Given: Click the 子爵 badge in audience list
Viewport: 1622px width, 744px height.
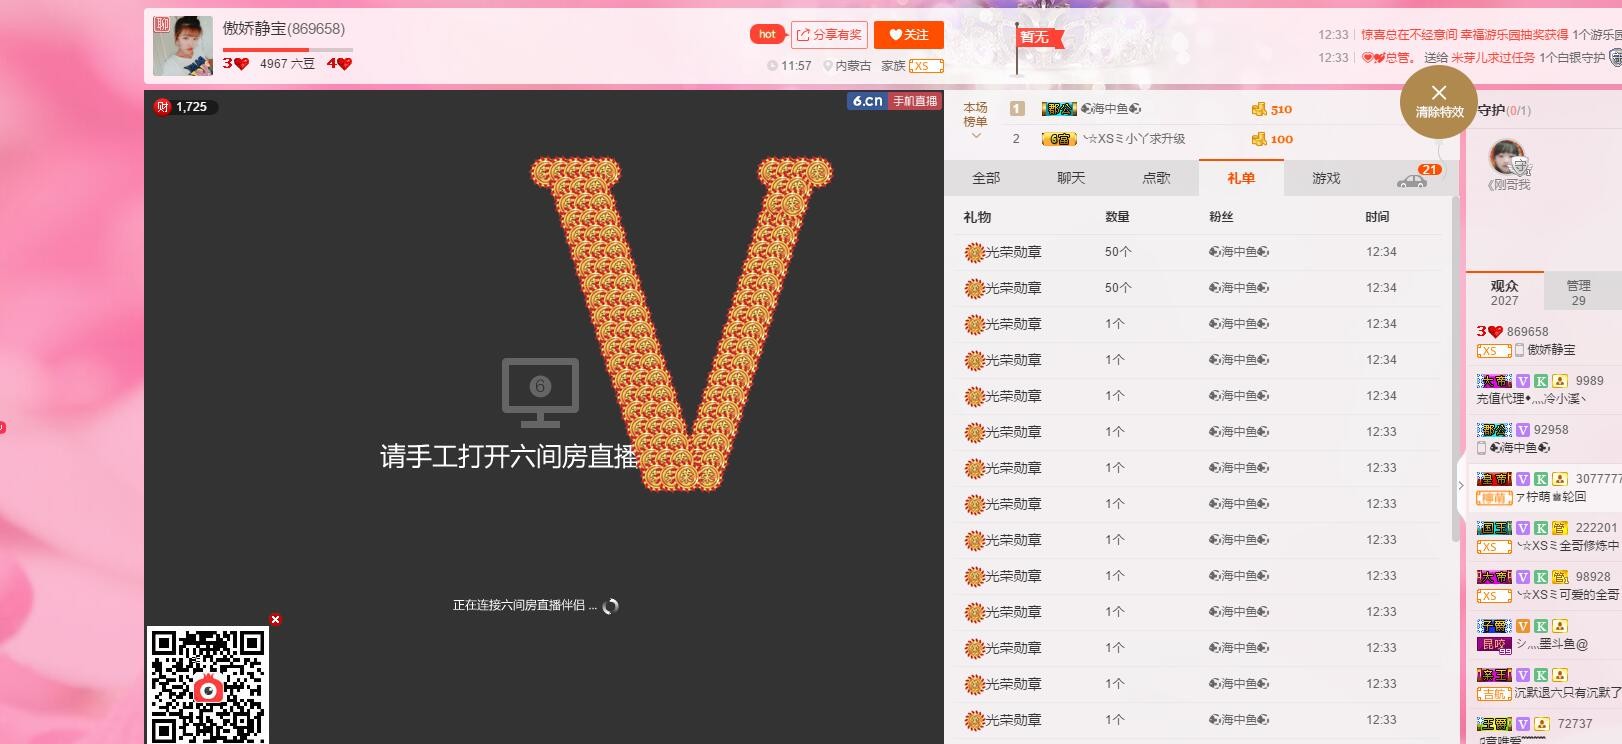Looking at the screenshot, I should (x=1494, y=626).
